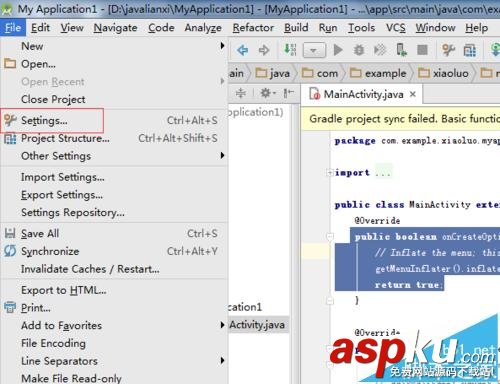The image size is (500, 384).
Task: Open Project Structure... dialog
Action: coord(114,138)
